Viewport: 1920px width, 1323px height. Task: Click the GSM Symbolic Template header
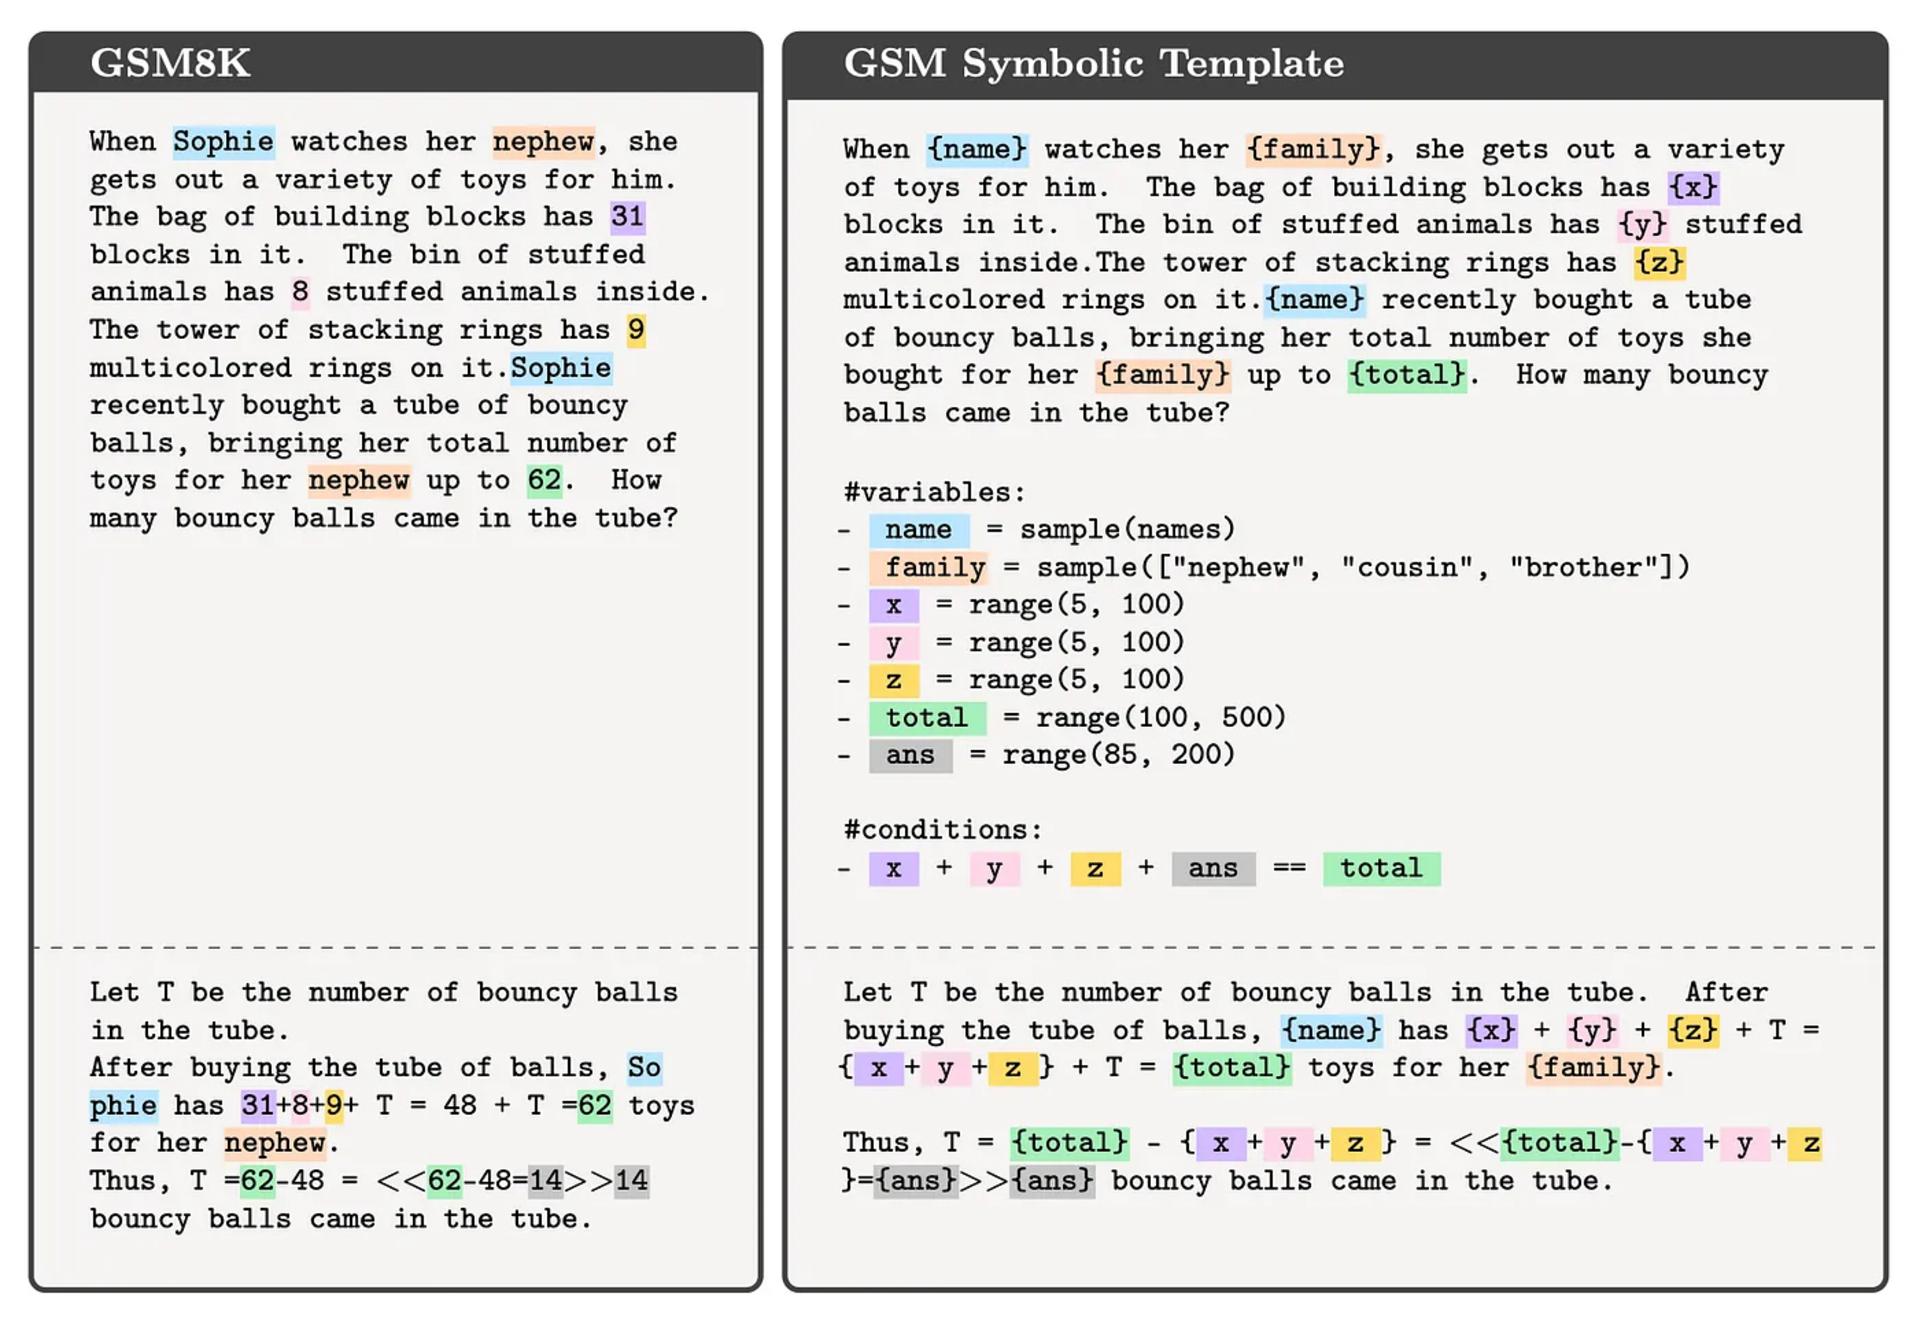[1335, 65]
